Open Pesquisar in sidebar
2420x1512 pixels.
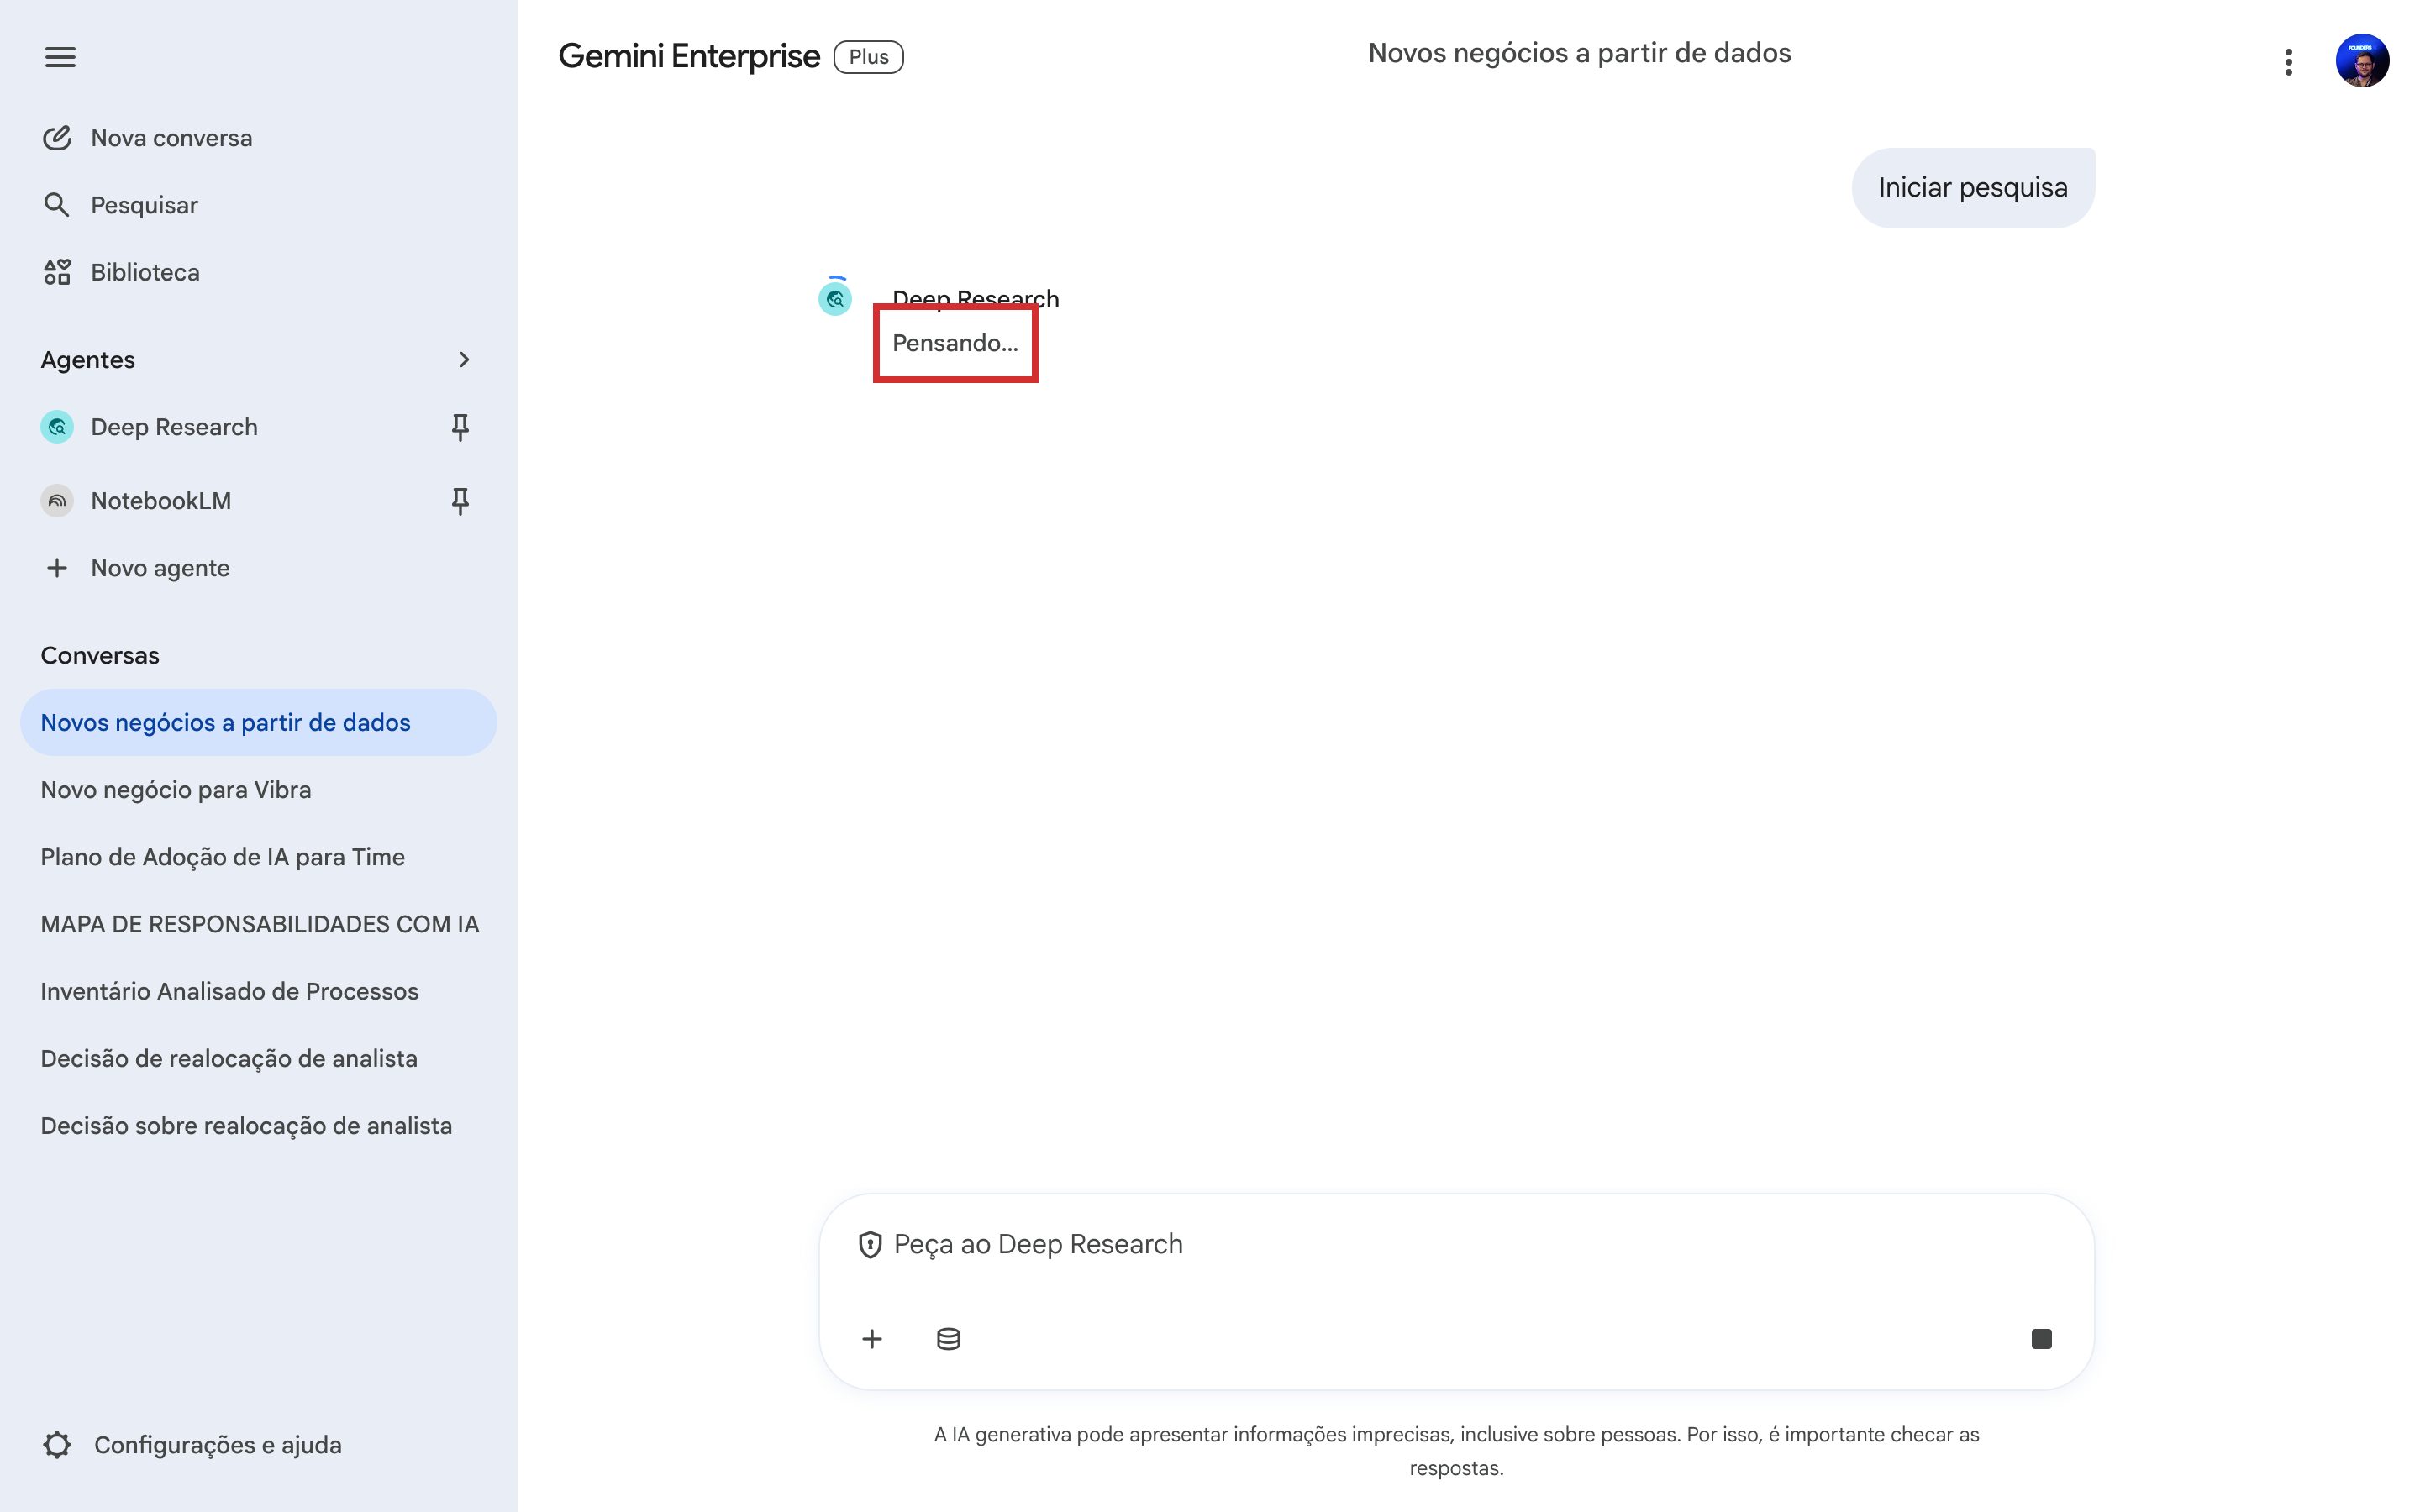pos(120,205)
